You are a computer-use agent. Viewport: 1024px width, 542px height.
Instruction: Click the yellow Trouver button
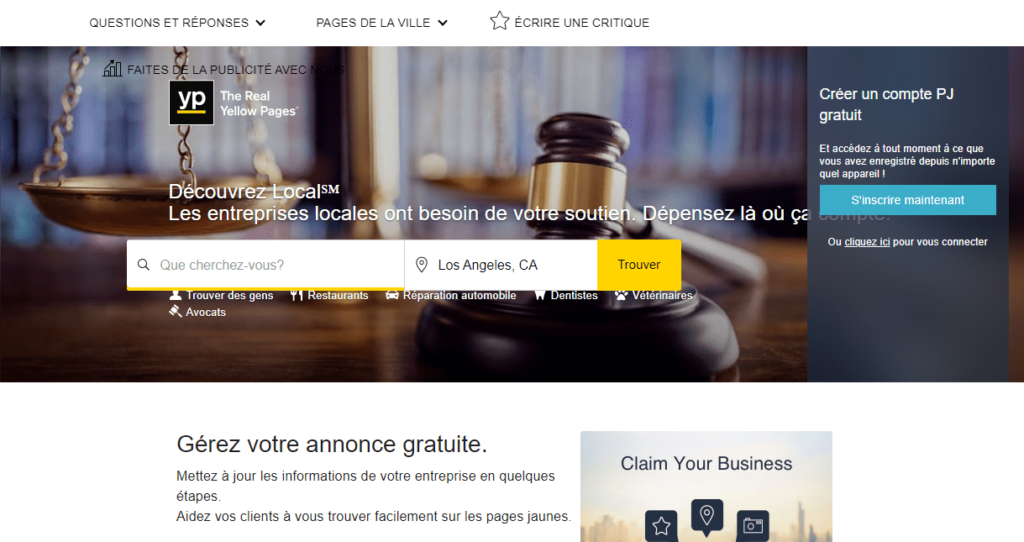tap(639, 264)
